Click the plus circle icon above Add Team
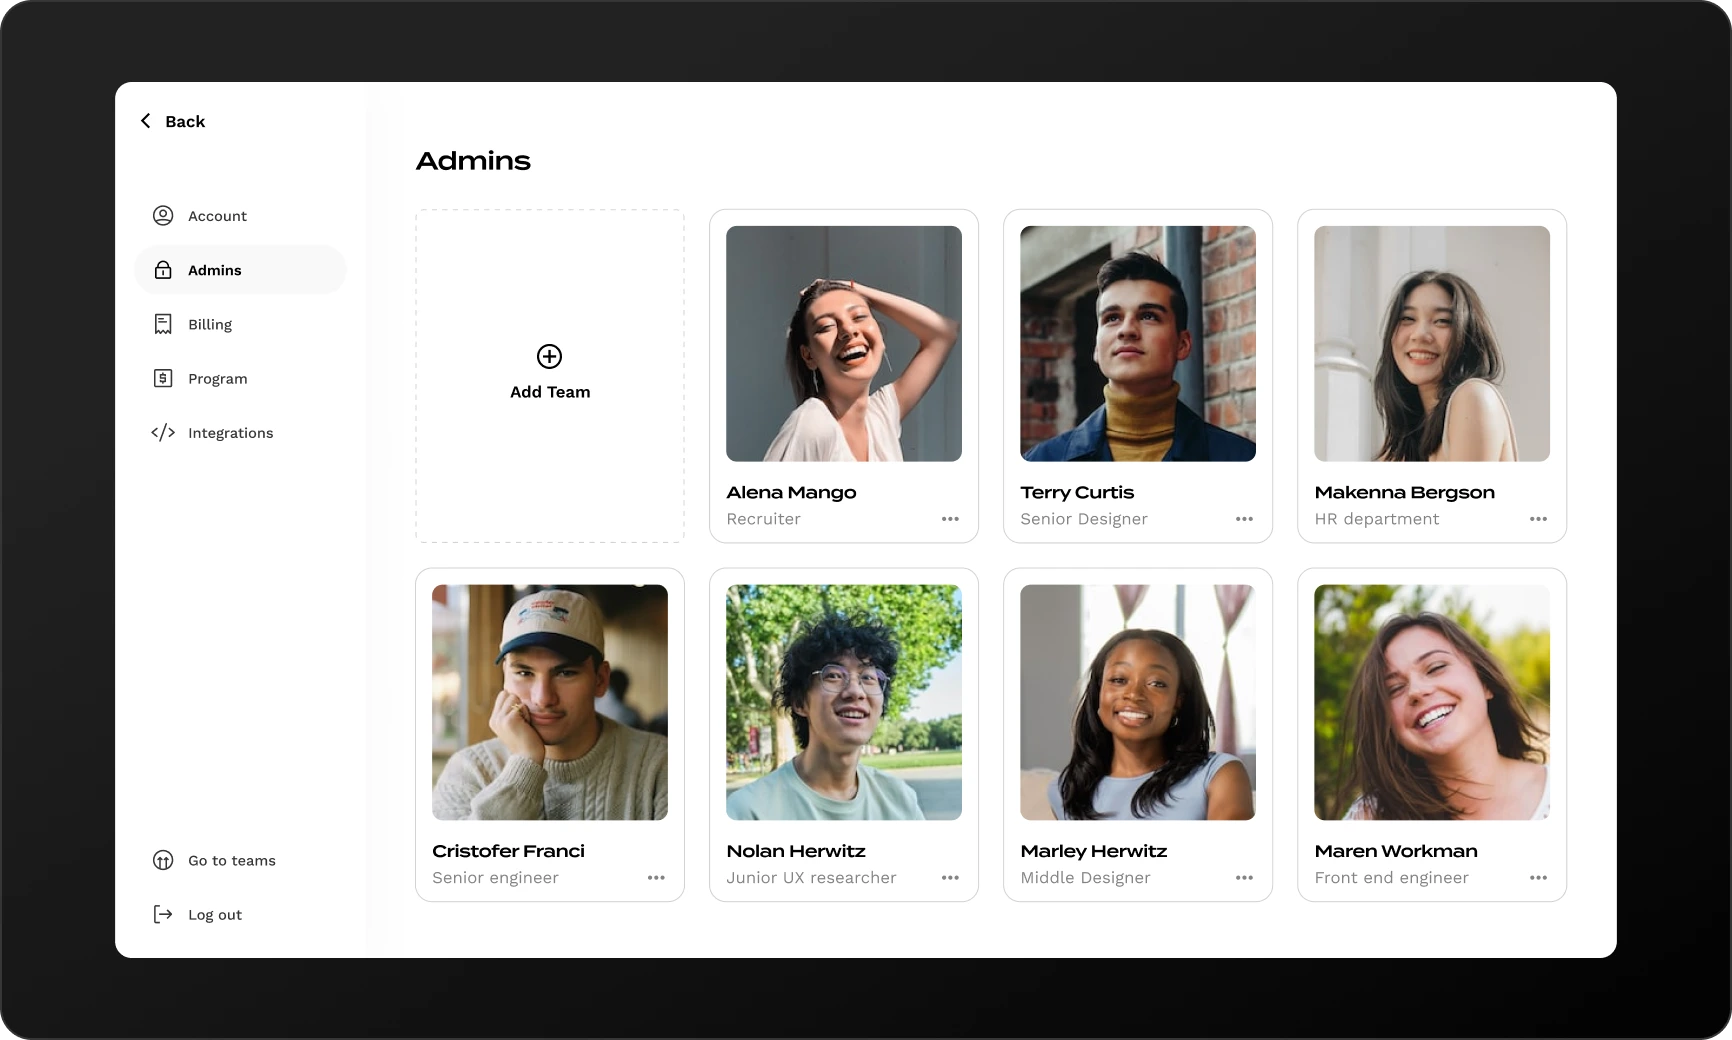 [550, 356]
